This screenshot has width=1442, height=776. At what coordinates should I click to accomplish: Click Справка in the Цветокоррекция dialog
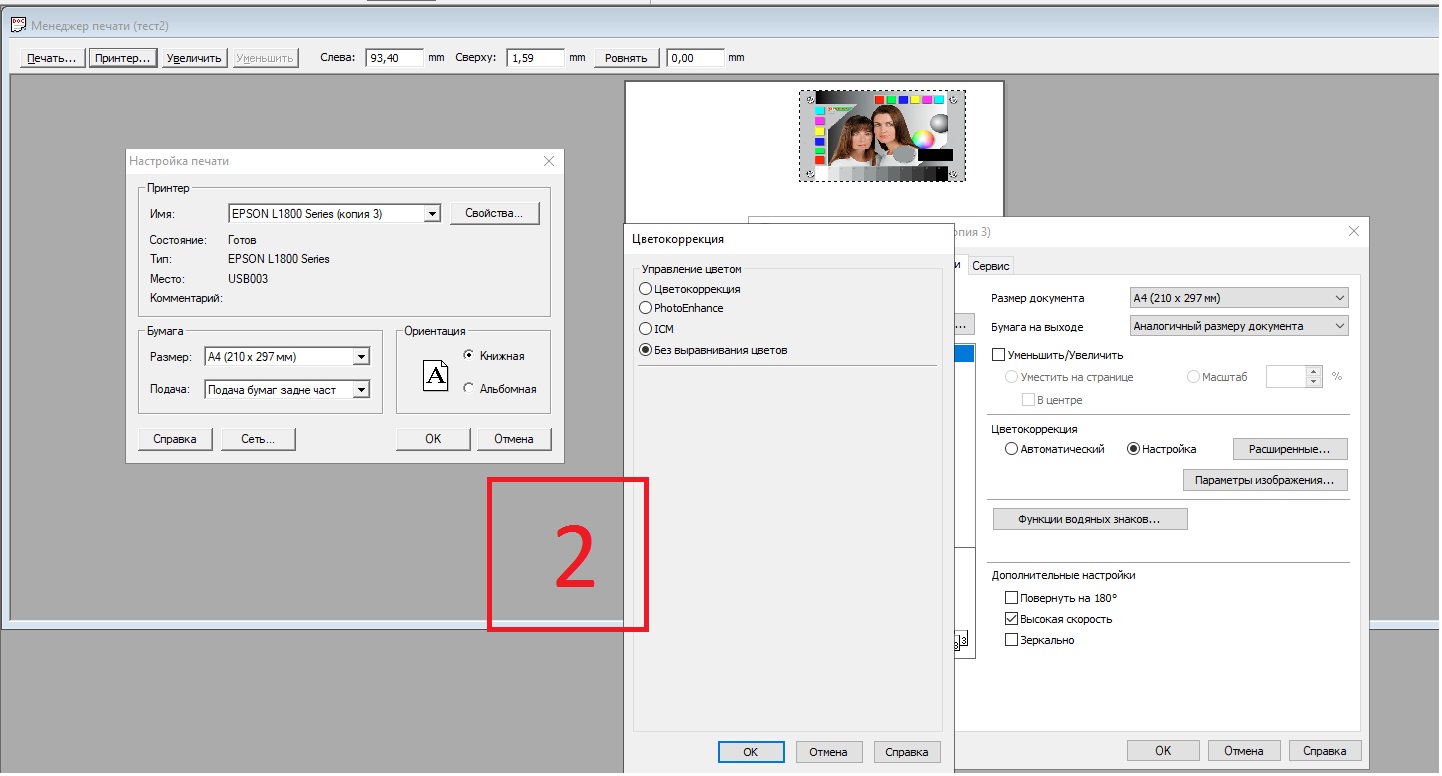point(908,752)
